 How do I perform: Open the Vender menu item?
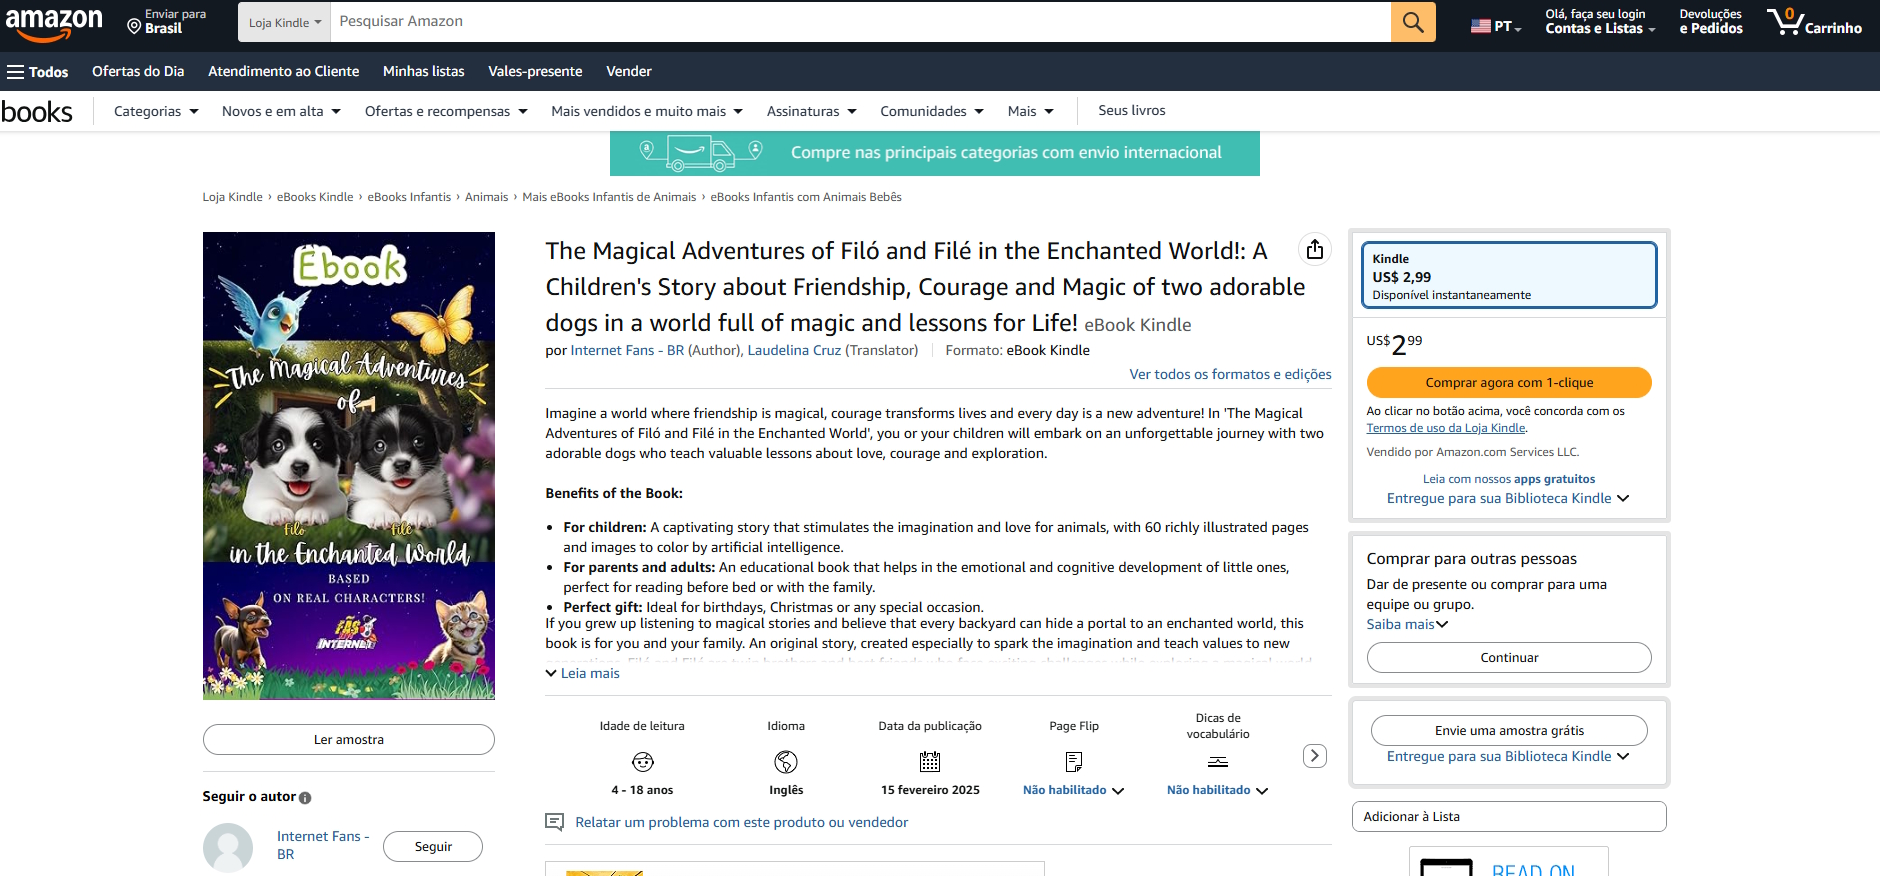coord(629,71)
